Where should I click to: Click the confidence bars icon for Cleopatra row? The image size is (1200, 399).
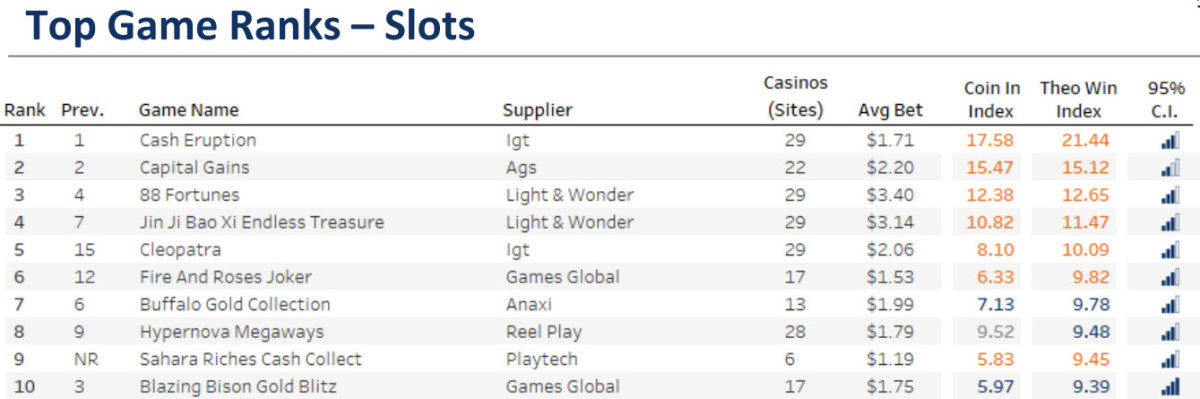[x=1170, y=250]
